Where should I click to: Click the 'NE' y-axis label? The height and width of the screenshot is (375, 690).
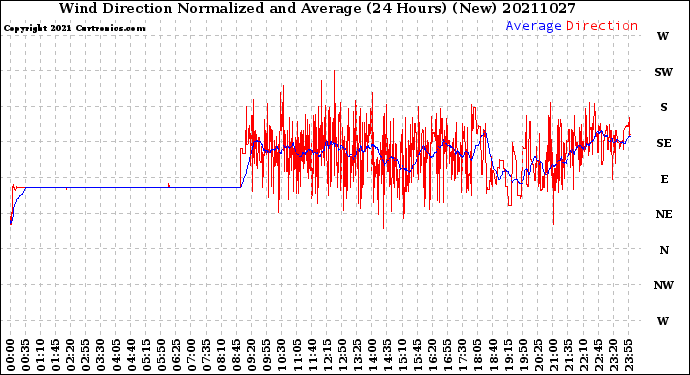(x=664, y=214)
